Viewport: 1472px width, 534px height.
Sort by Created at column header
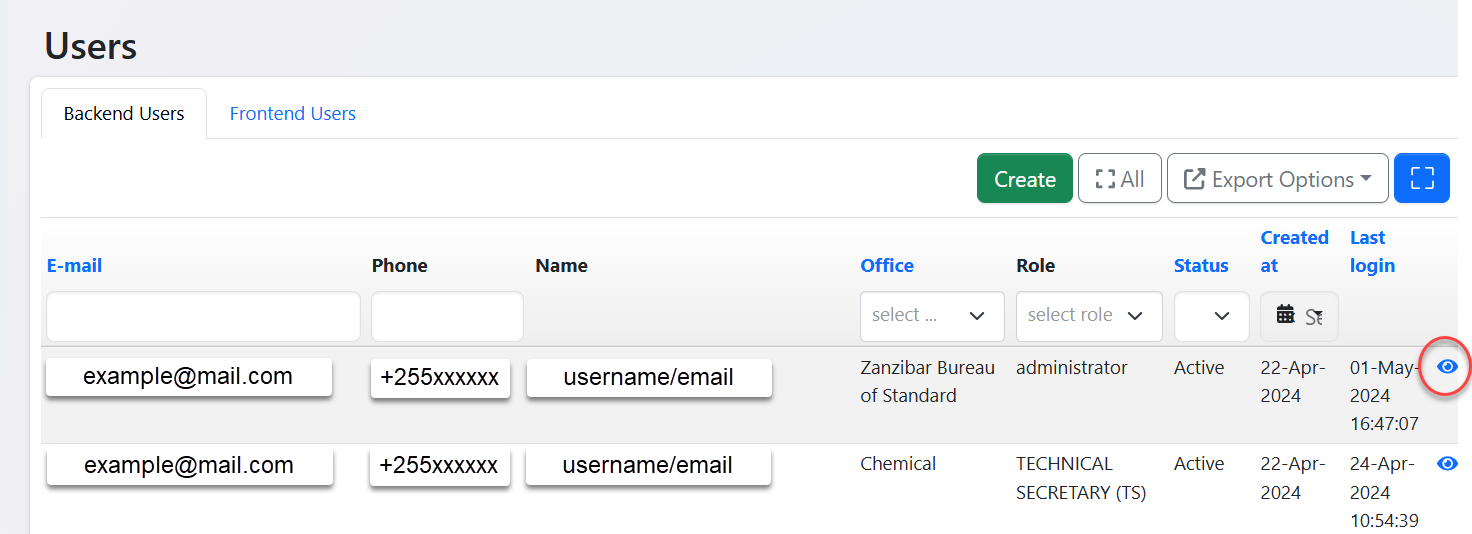point(1294,251)
